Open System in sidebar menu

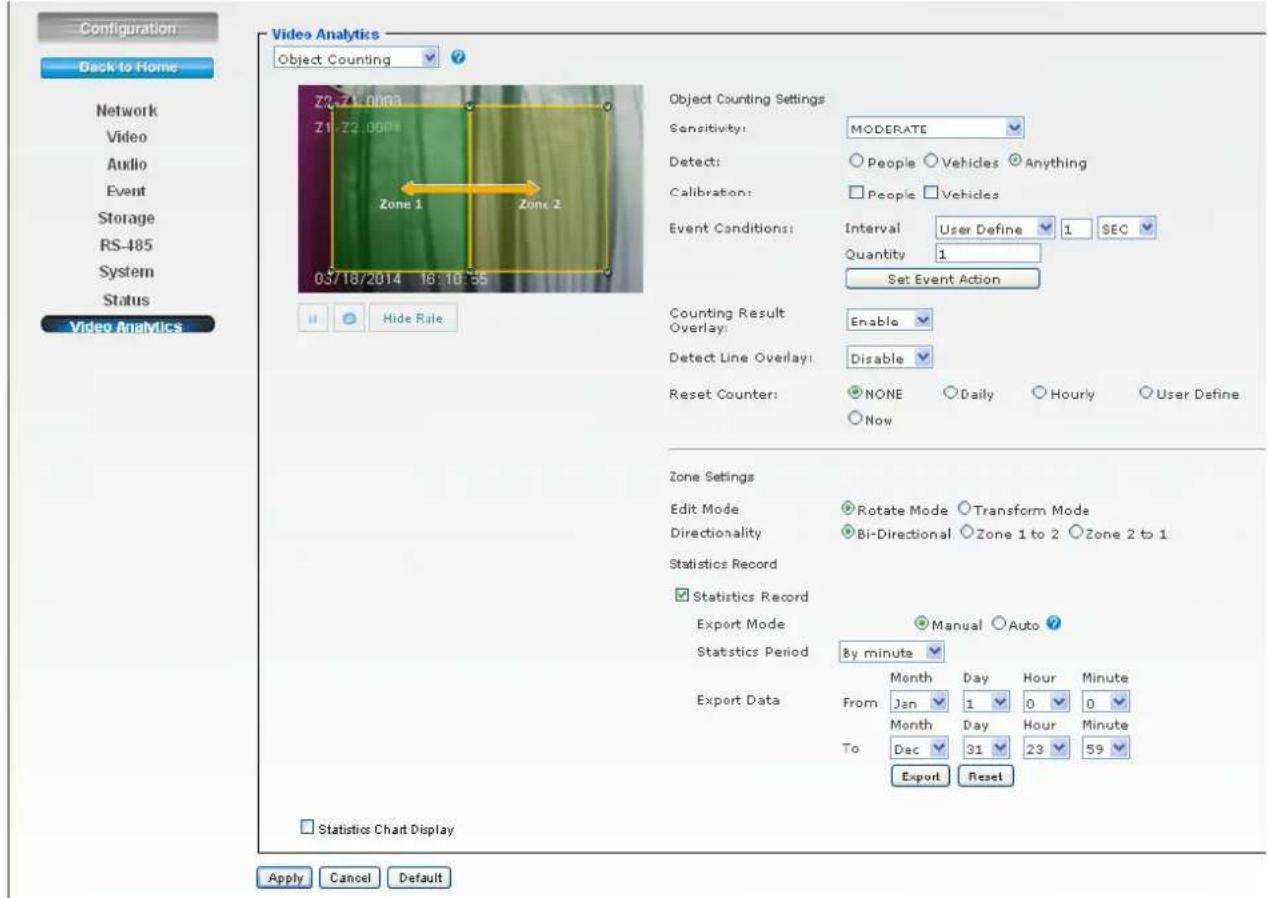pos(128,272)
